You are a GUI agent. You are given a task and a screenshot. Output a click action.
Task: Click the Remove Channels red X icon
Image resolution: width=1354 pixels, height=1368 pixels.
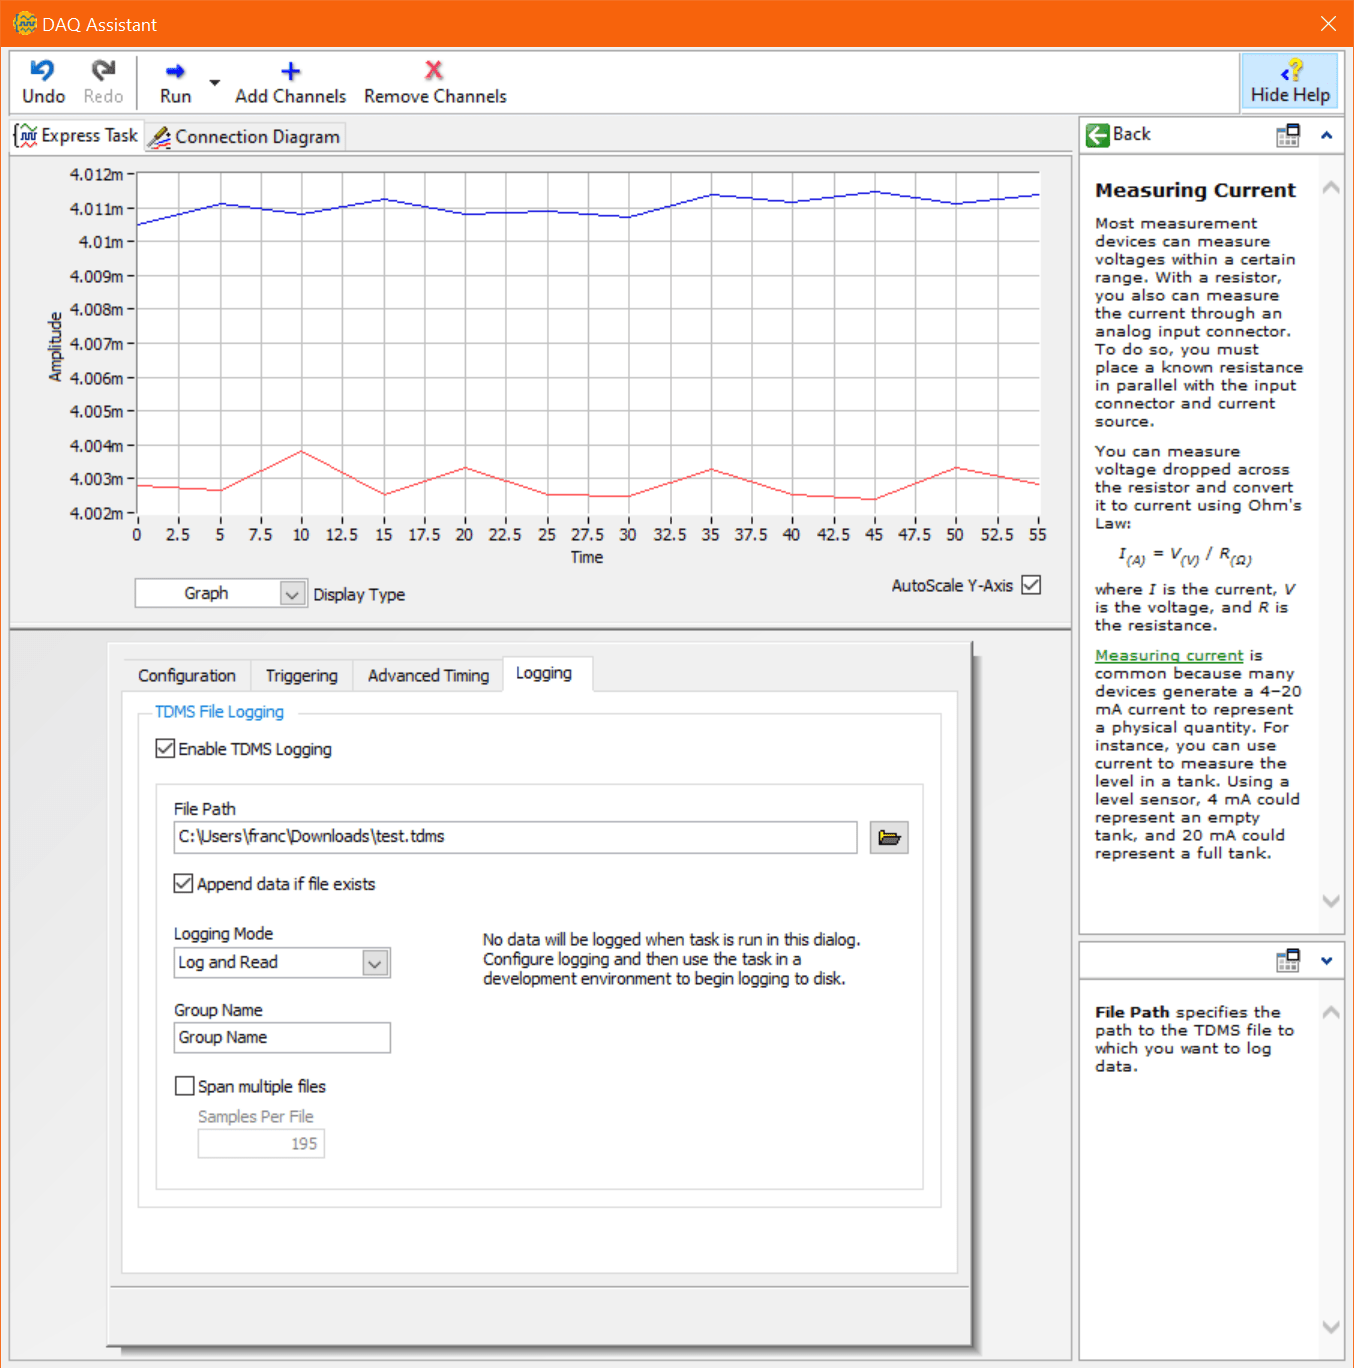tap(434, 70)
